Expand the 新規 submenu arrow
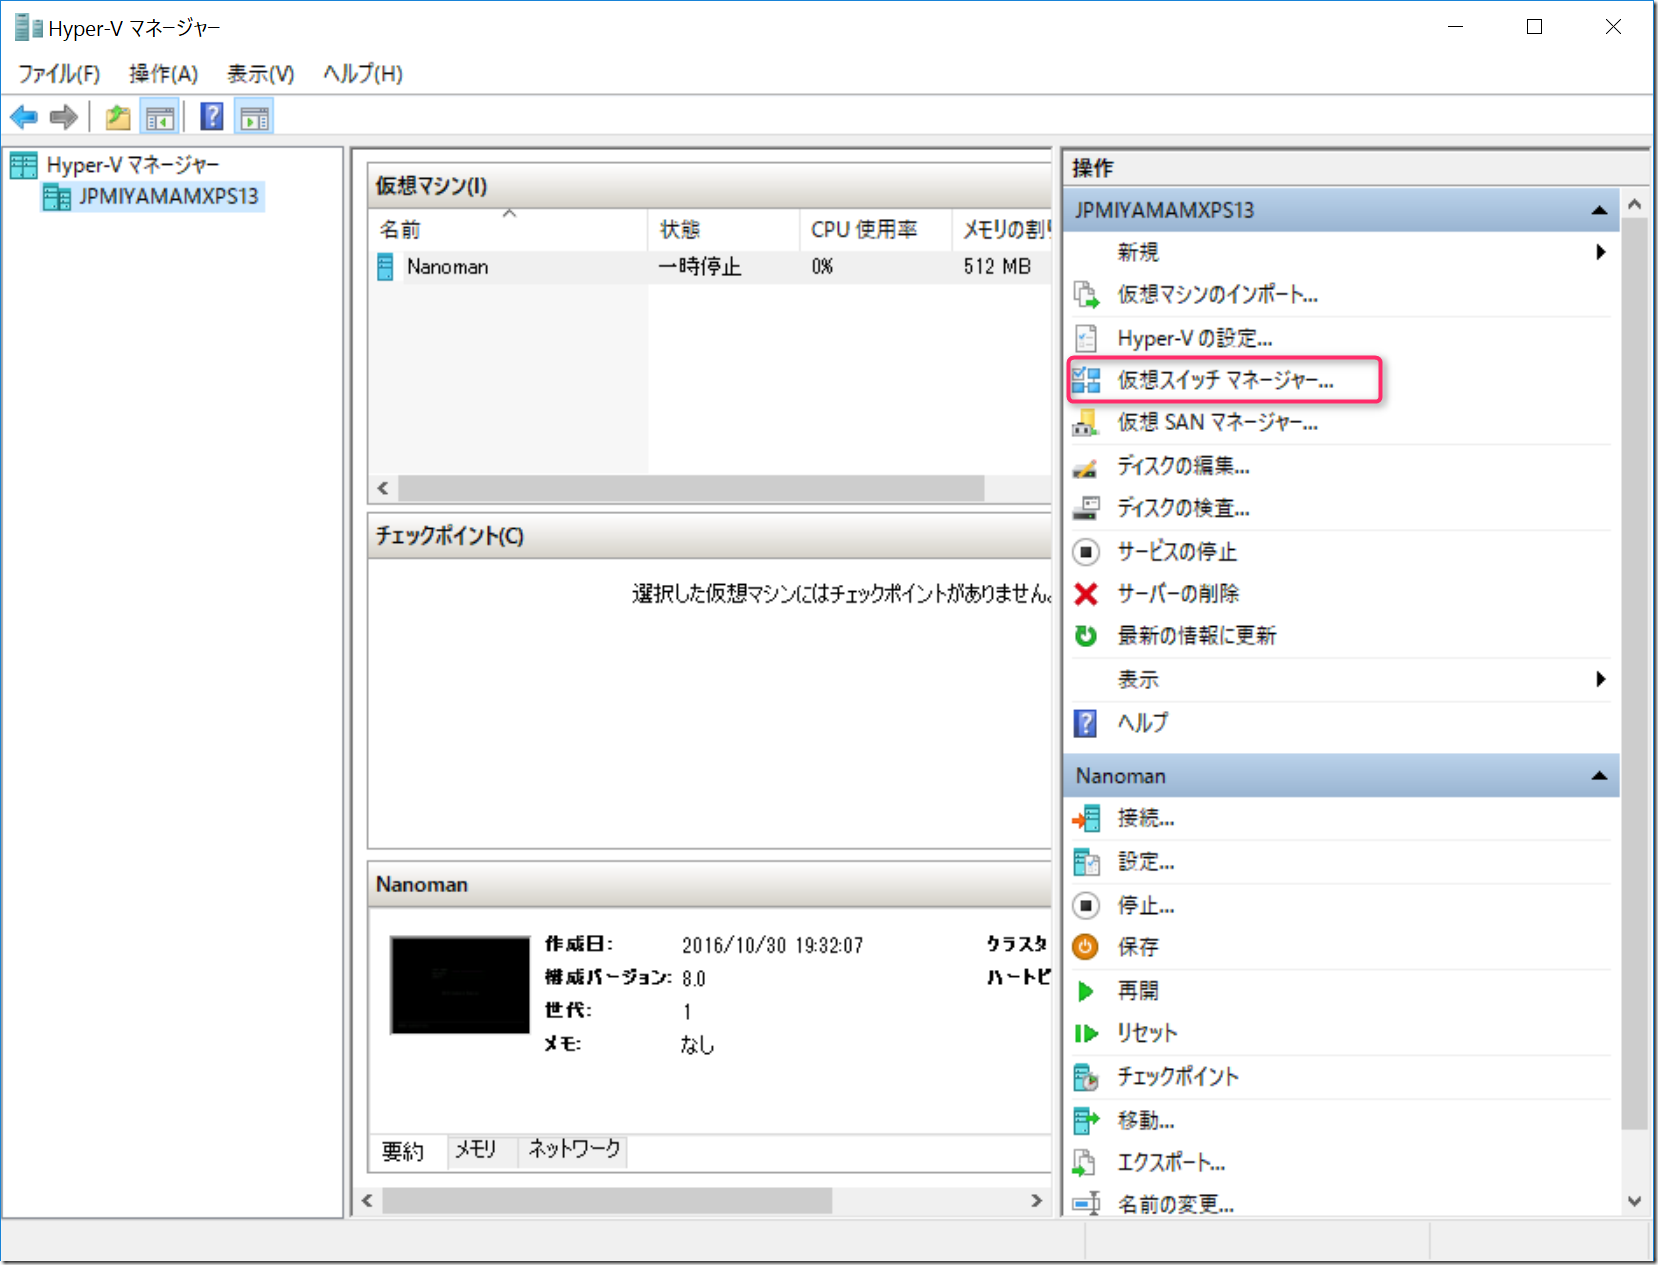1658x1265 pixels. [x=1601, y=252]
